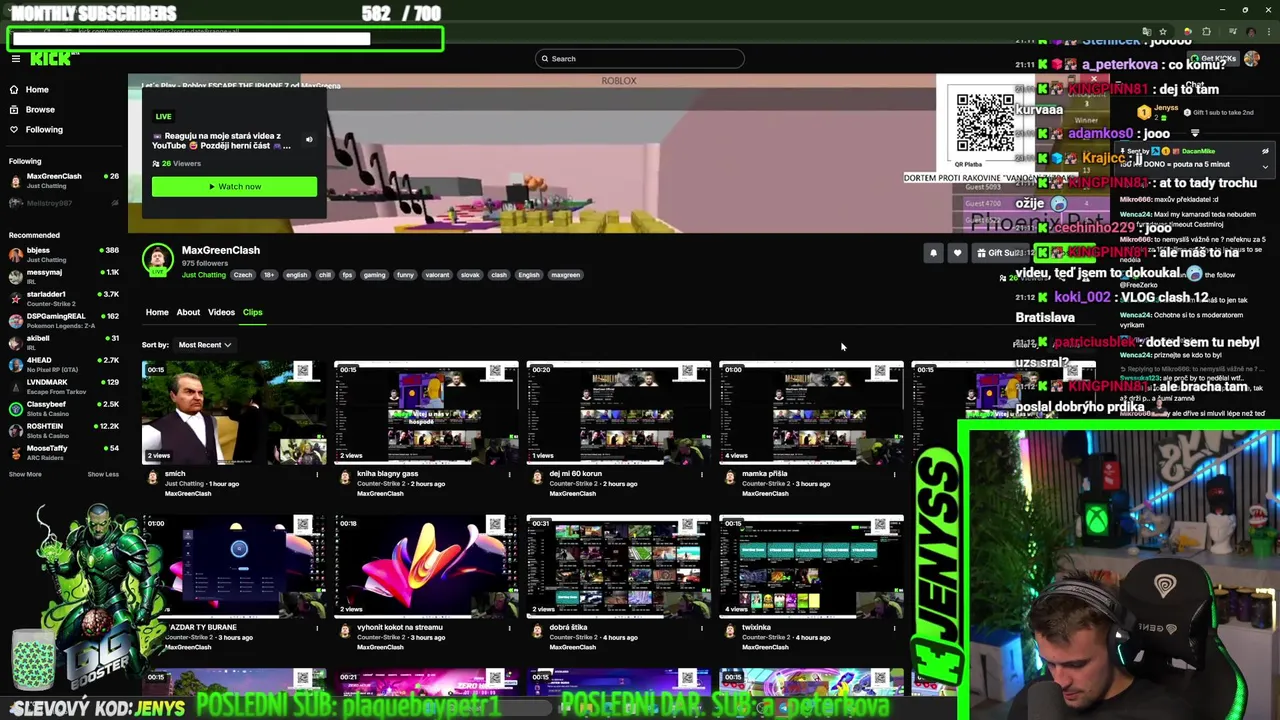
Task: Open recommended channel DSPGamingREAL
Action: 63,320
